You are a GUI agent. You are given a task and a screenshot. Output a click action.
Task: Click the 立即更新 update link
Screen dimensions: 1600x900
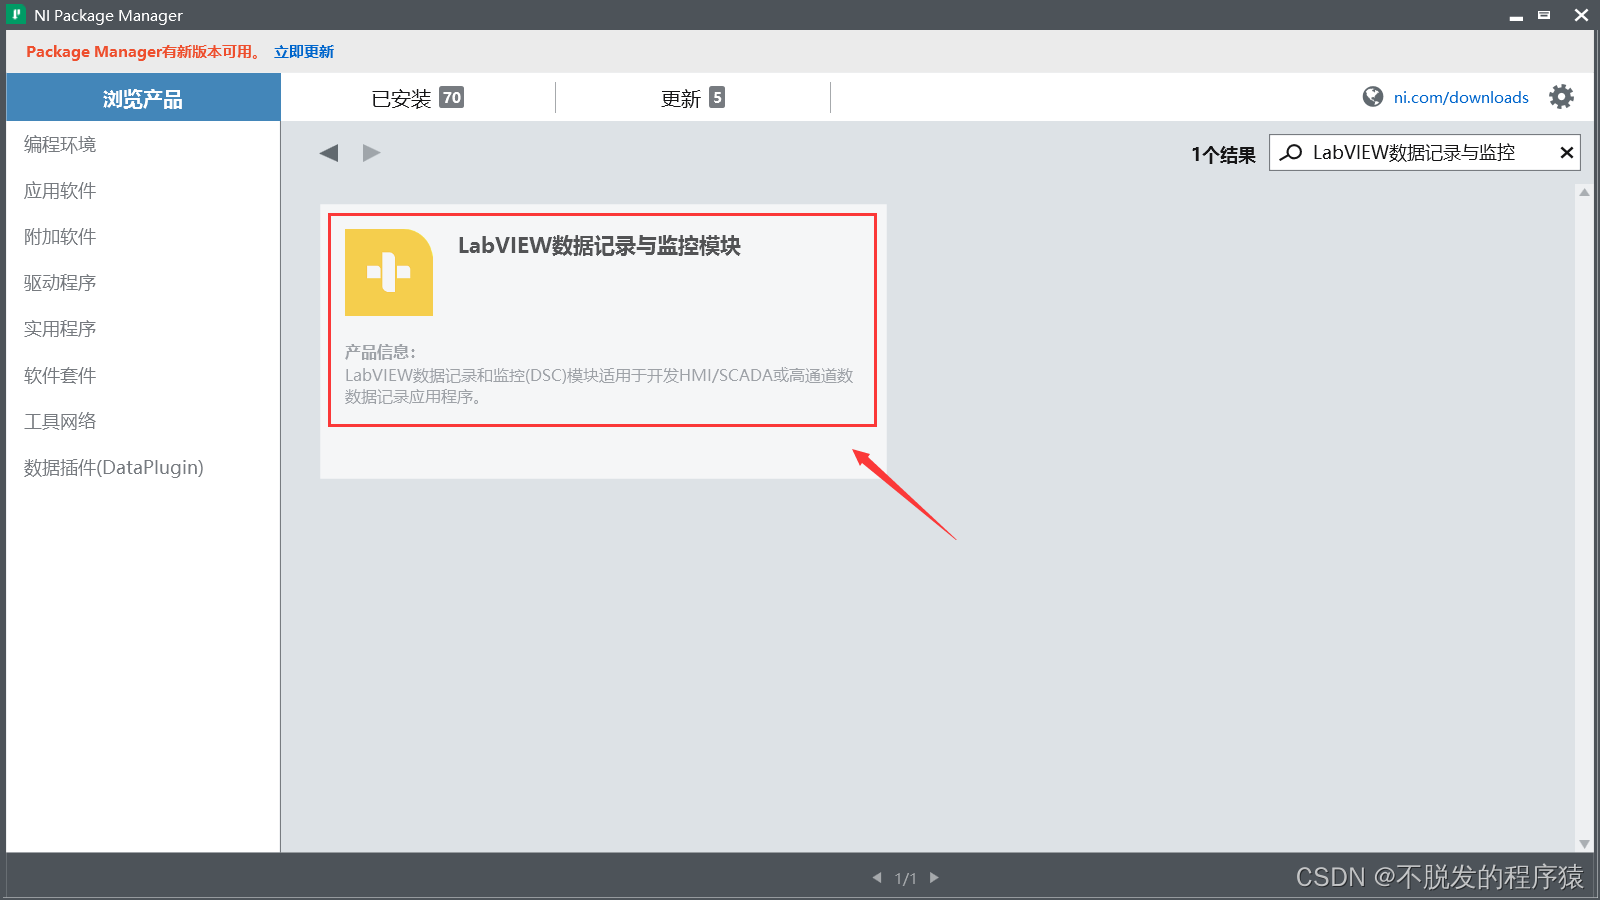[303, 51]
